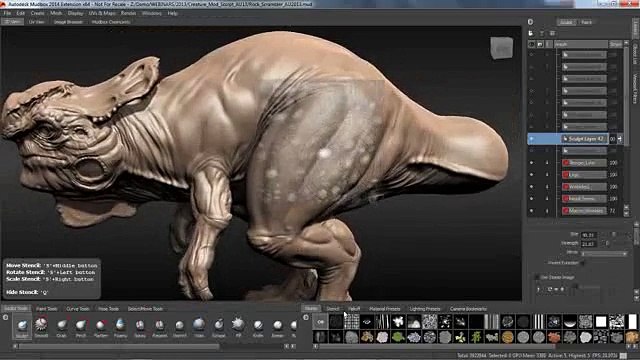Switch to the Curve Tools tab
This screenshot has width=640, height=360.
point(78,309)
